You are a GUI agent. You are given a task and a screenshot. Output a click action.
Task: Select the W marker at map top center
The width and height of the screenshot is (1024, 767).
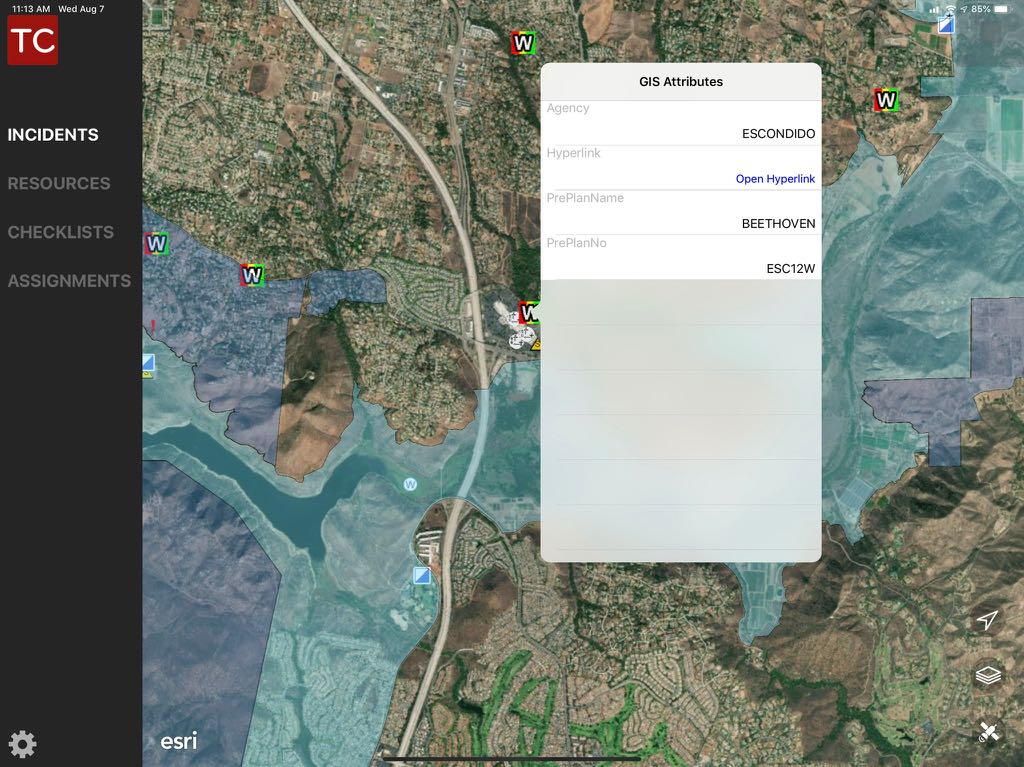point(523,43)
